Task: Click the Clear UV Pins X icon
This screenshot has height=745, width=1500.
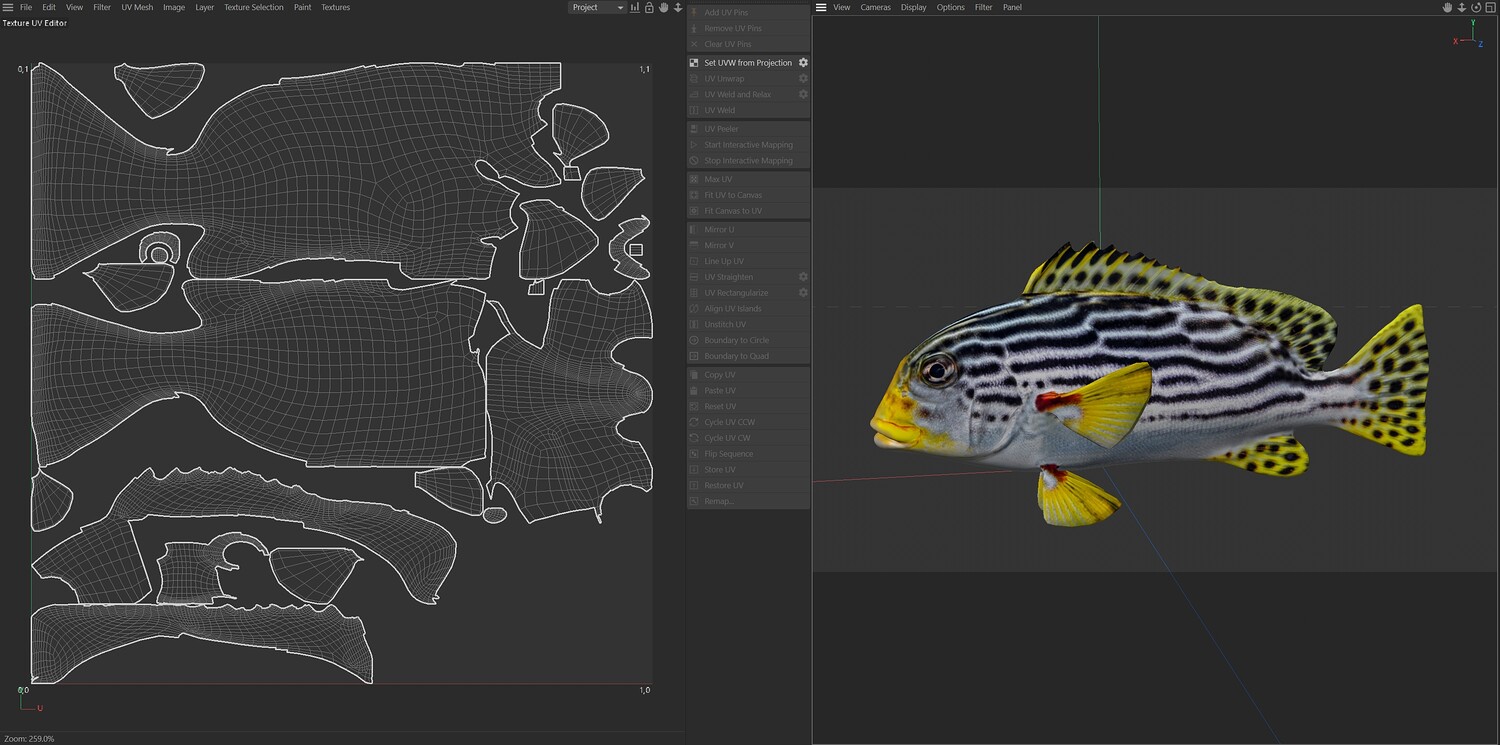Action: tap(695, 44)
